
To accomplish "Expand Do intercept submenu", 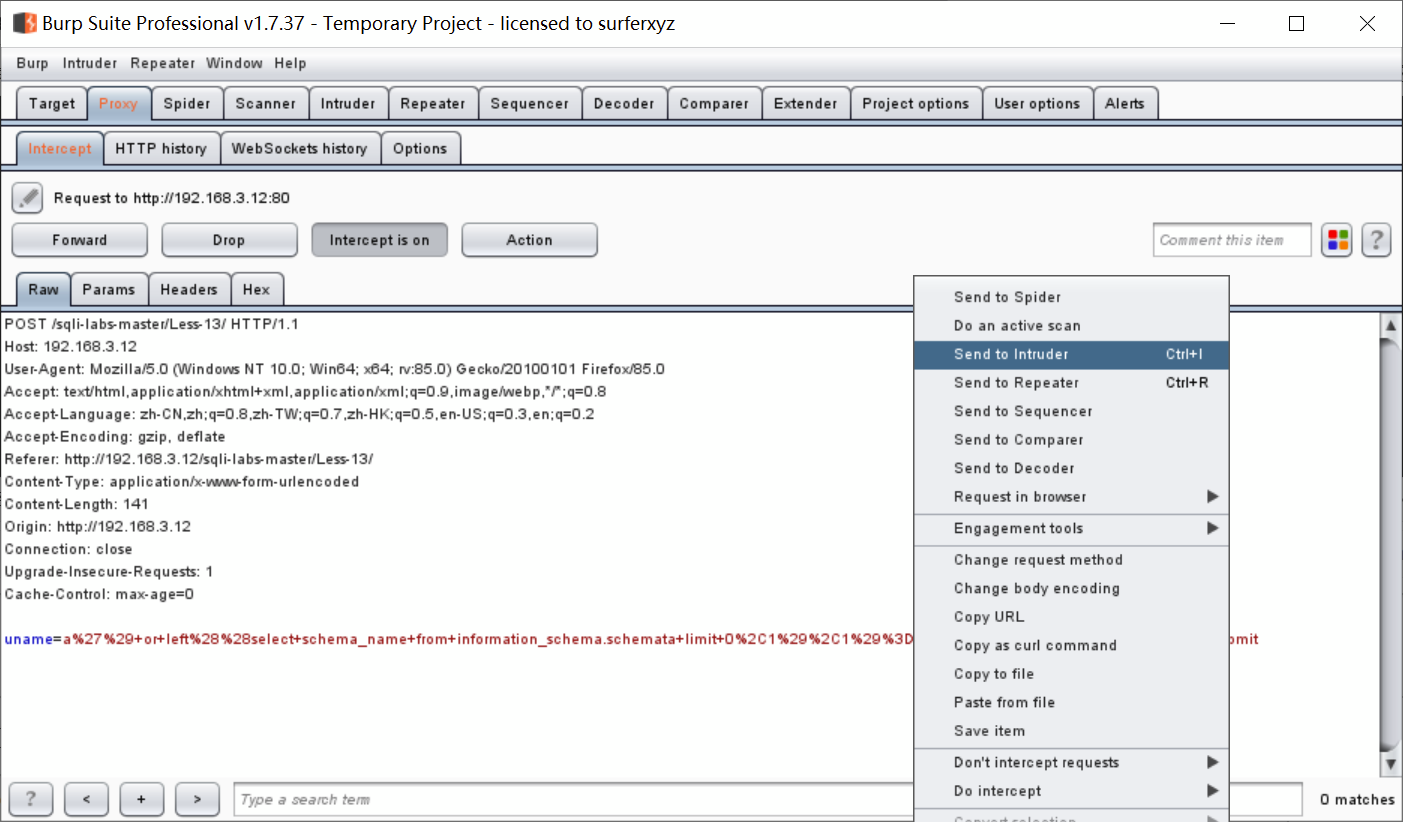I will (x=1071, y=791).
